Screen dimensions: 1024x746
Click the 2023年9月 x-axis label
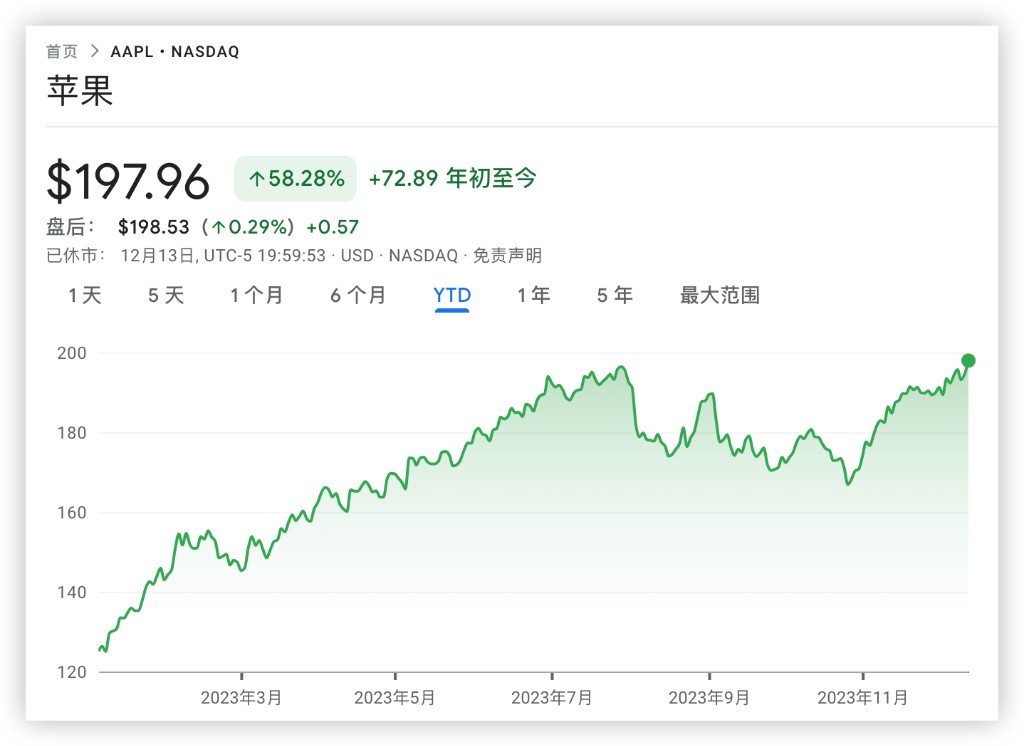pos(709,698)
